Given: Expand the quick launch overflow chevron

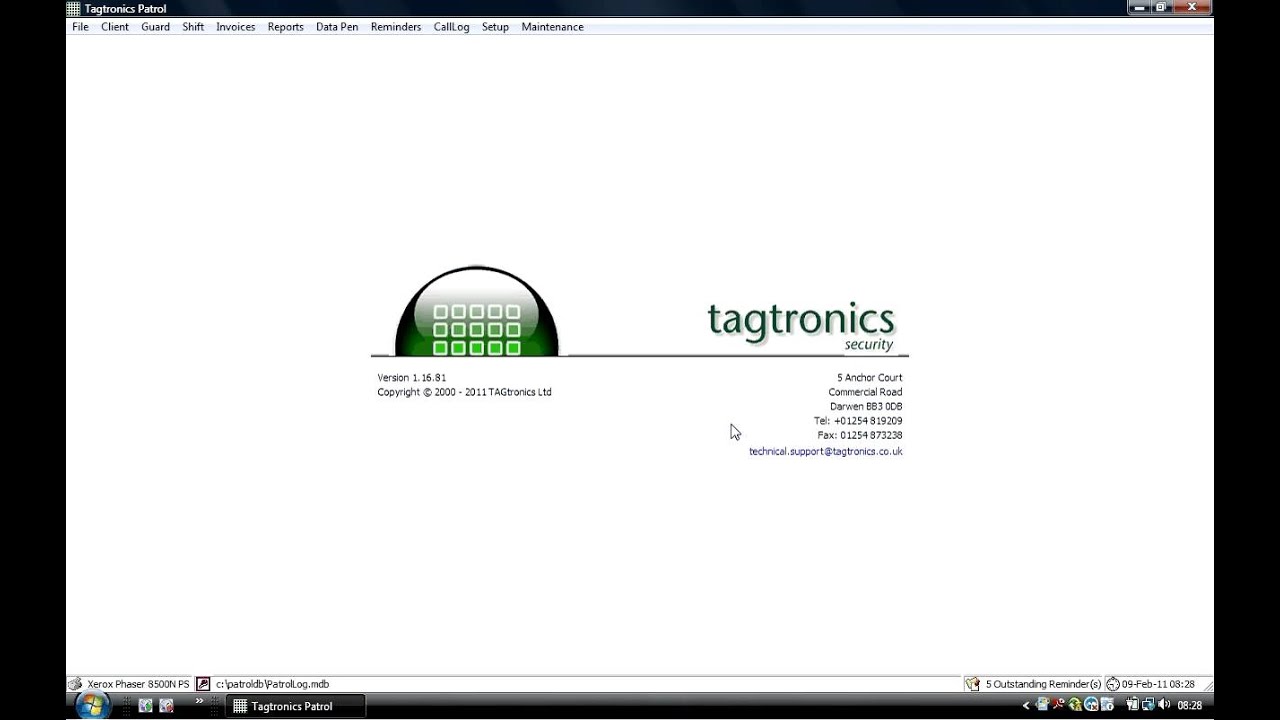Looking at the screenshot, I should coord(198,701).
